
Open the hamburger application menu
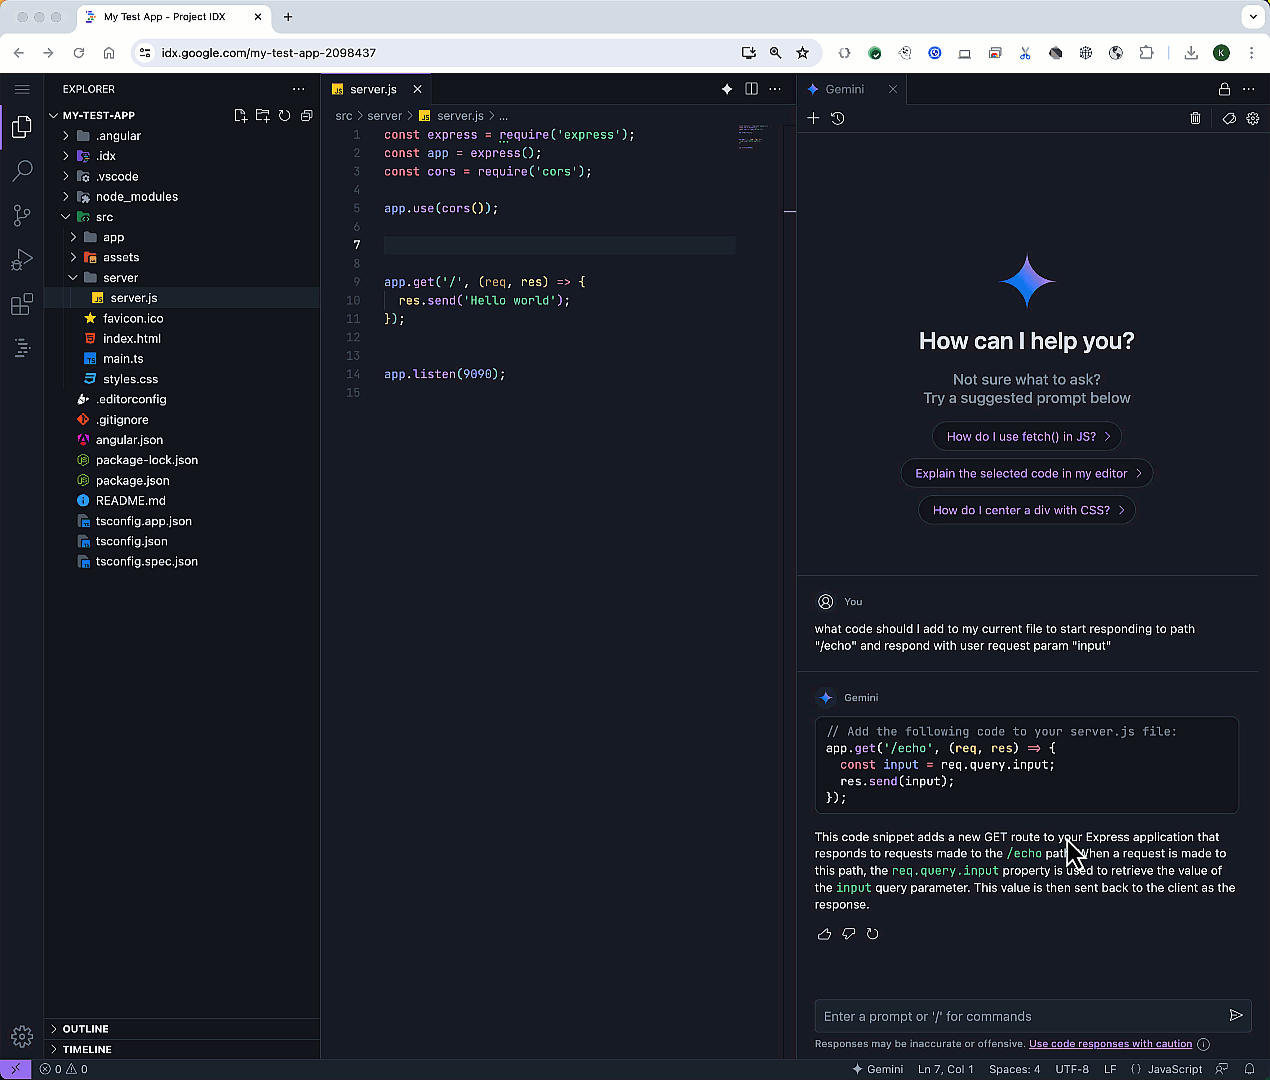(22, 89)
